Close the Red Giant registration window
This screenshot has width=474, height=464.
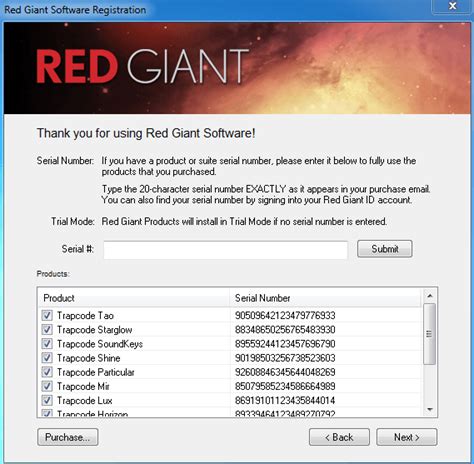tap(452, 6)
